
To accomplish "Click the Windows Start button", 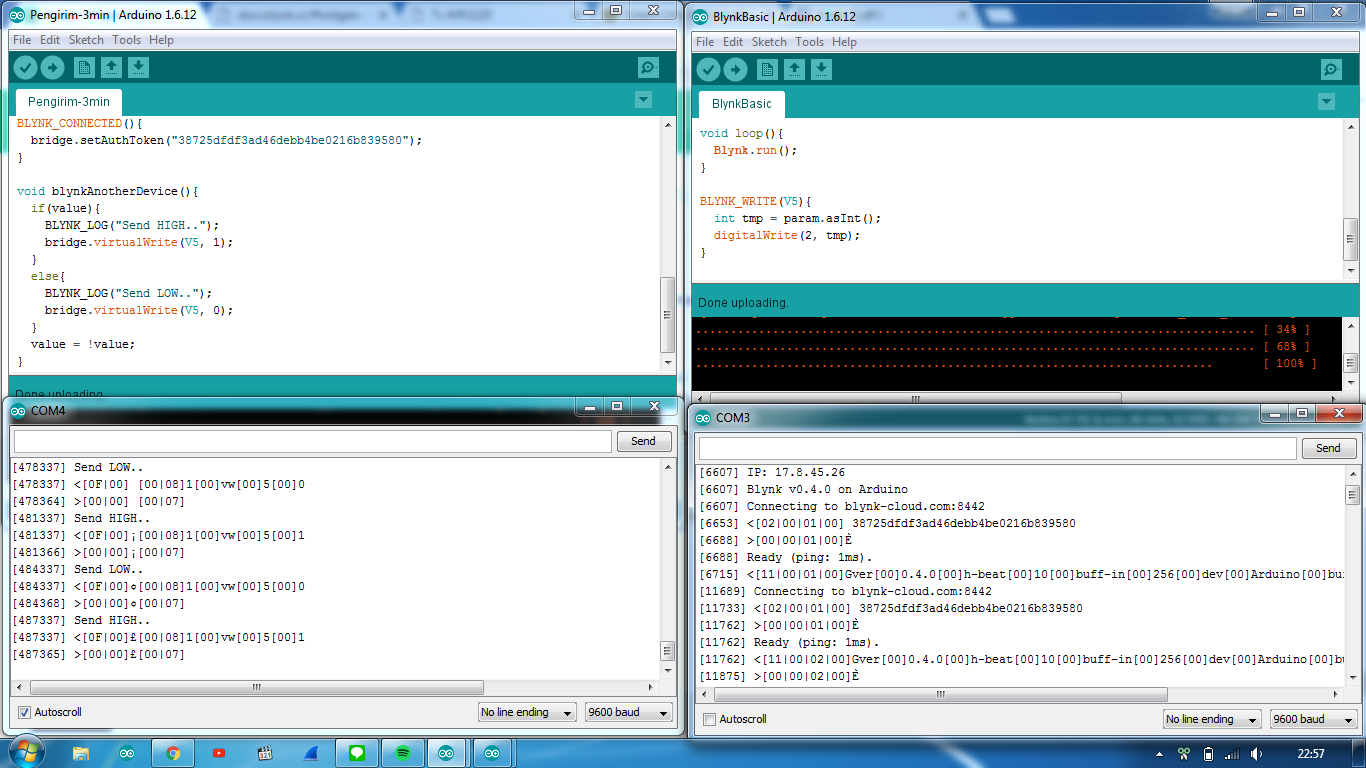I will click(25, 752).
